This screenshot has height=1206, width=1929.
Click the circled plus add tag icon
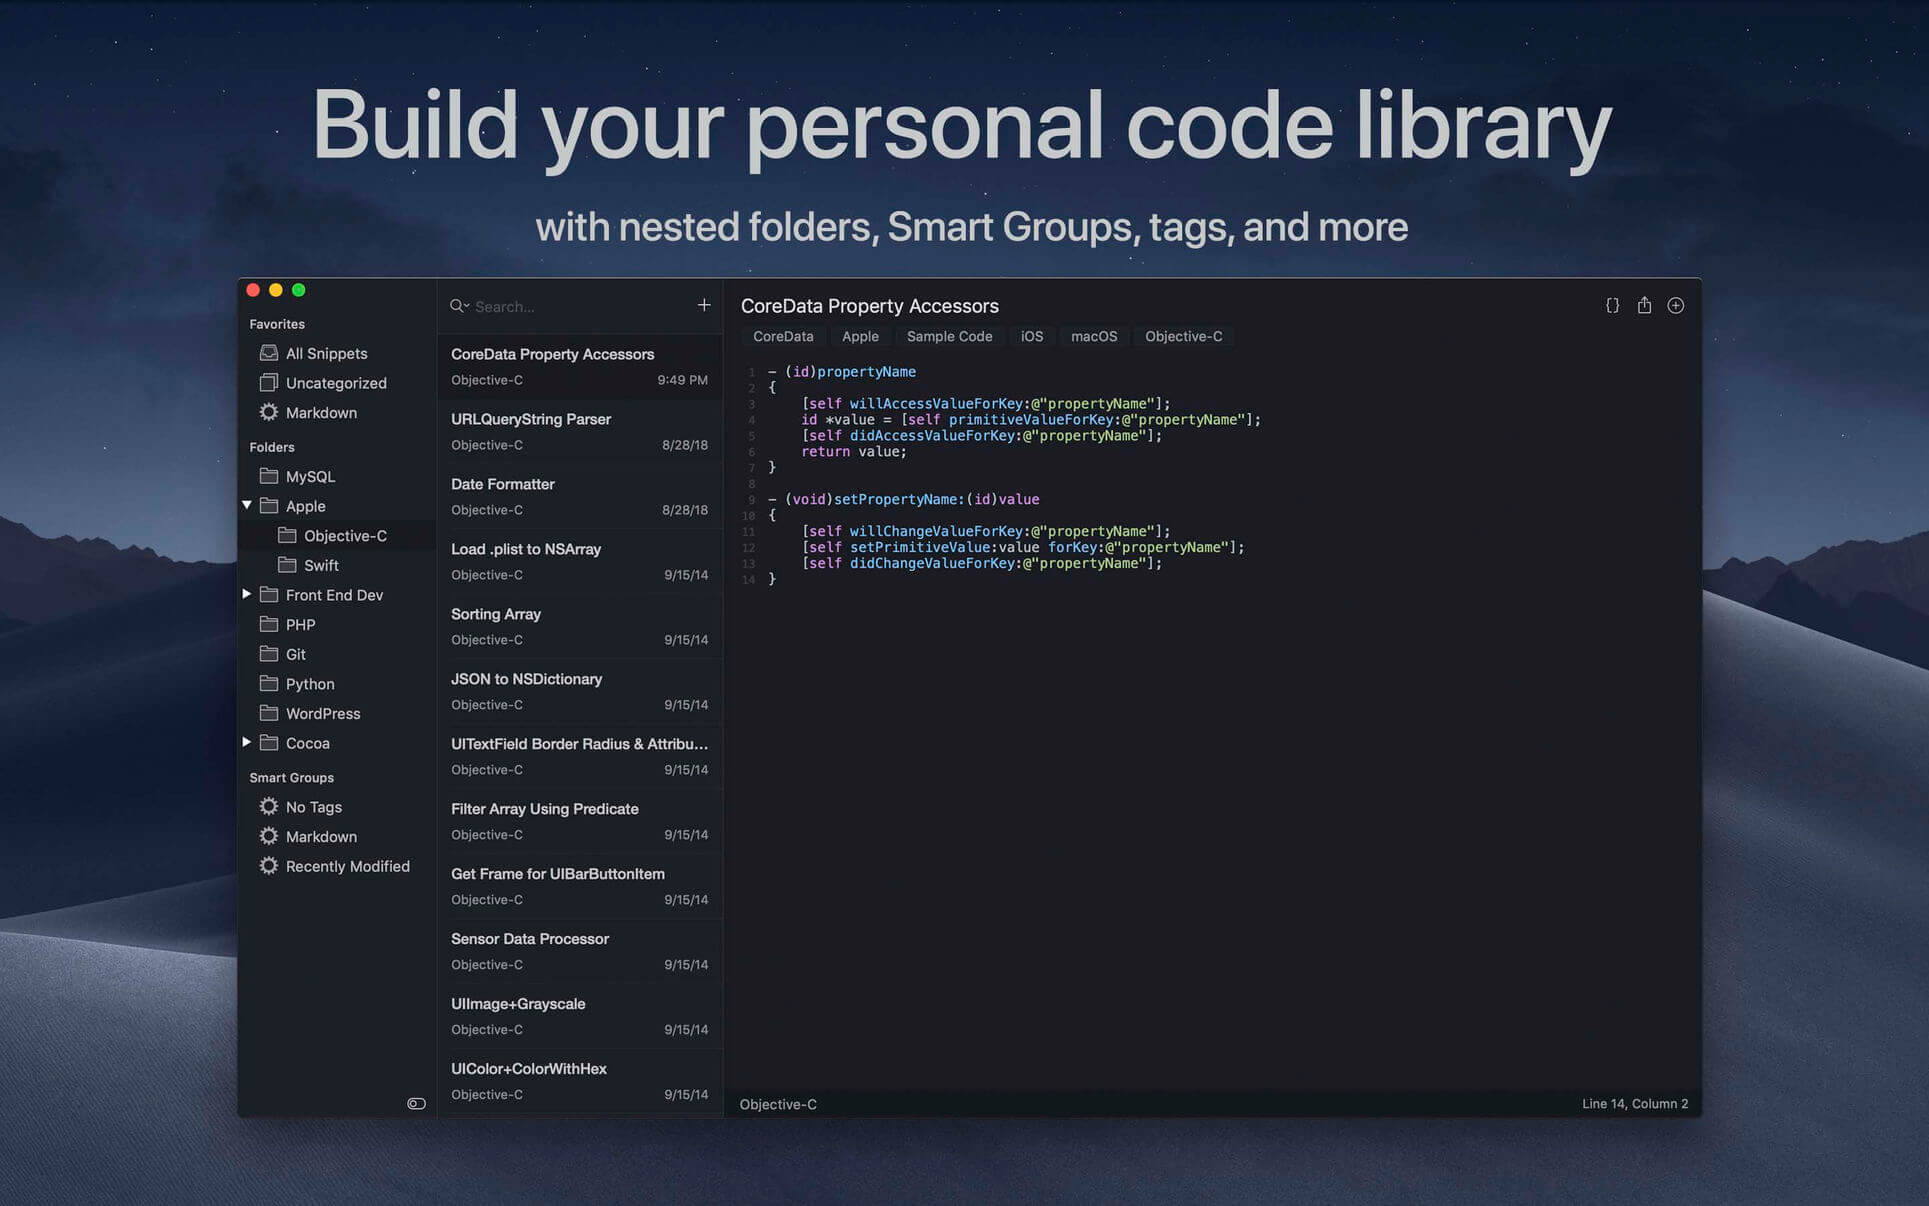[1676, 306]
